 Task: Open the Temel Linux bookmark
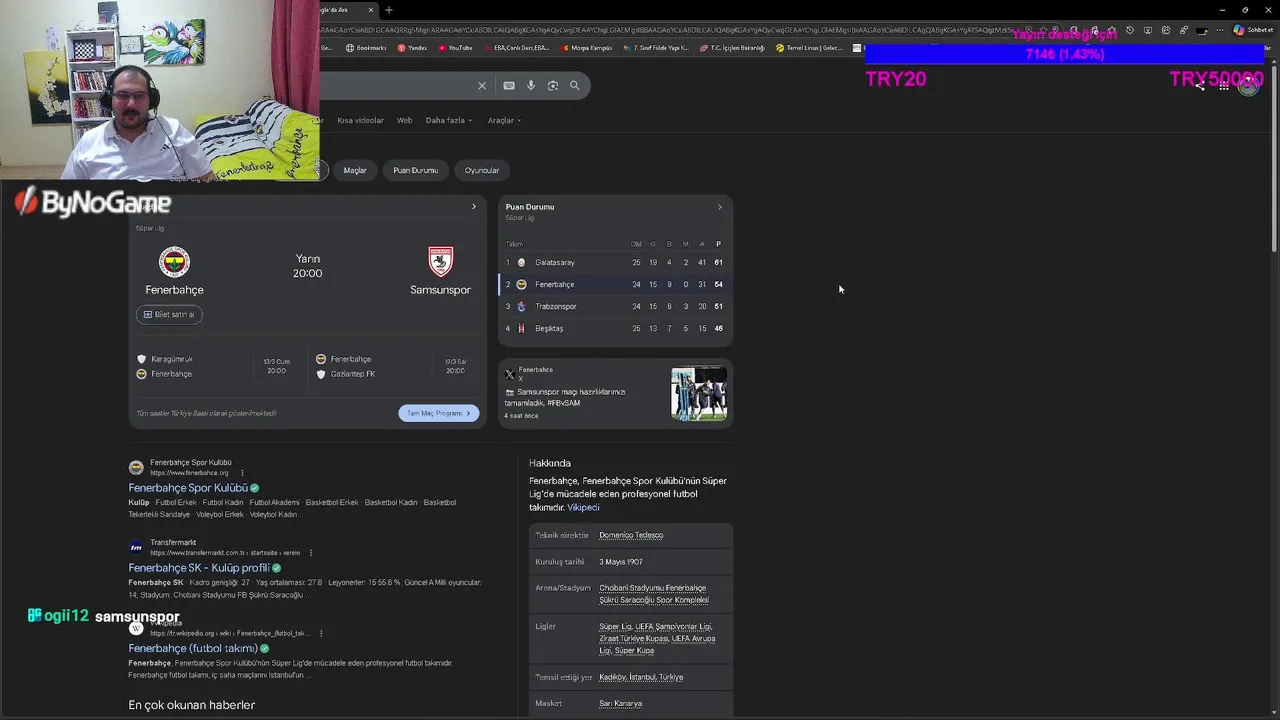click(810, 48)
